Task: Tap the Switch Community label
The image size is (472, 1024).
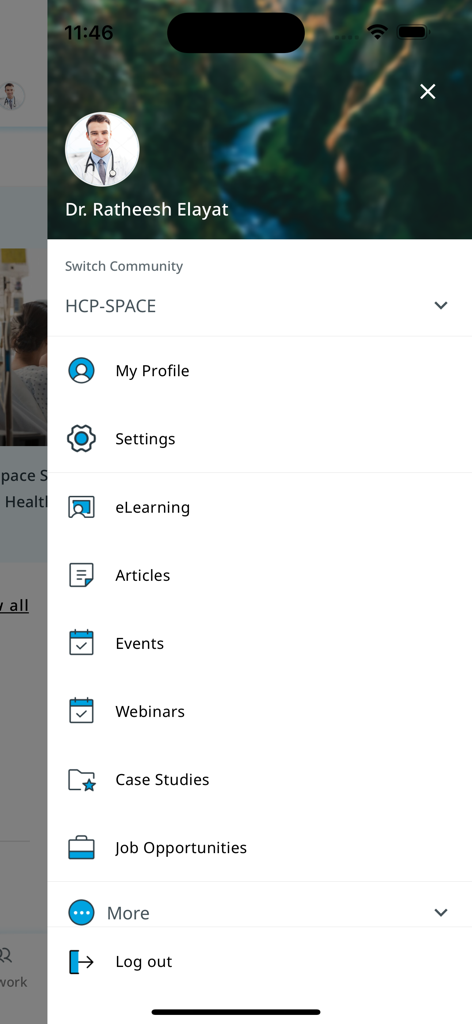Action: (x=124, y=266)
